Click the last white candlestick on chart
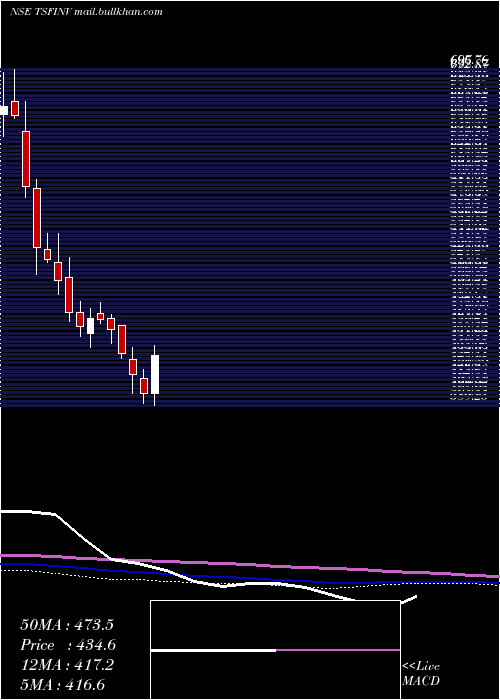This screenshot has height=700, width=500. [x=155, y=375]
